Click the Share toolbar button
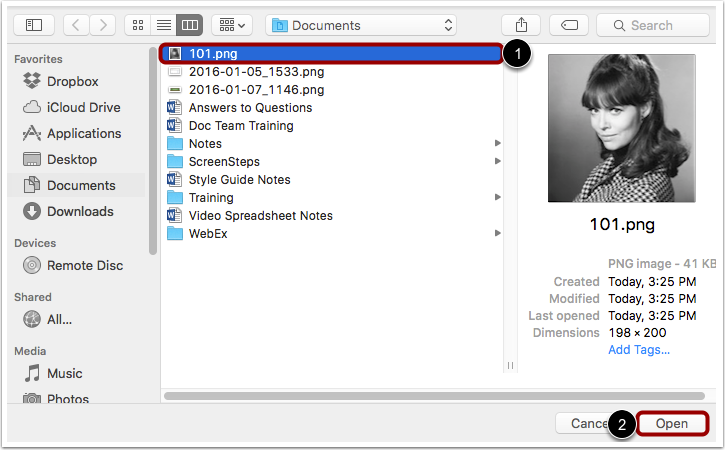 [521, 25]
